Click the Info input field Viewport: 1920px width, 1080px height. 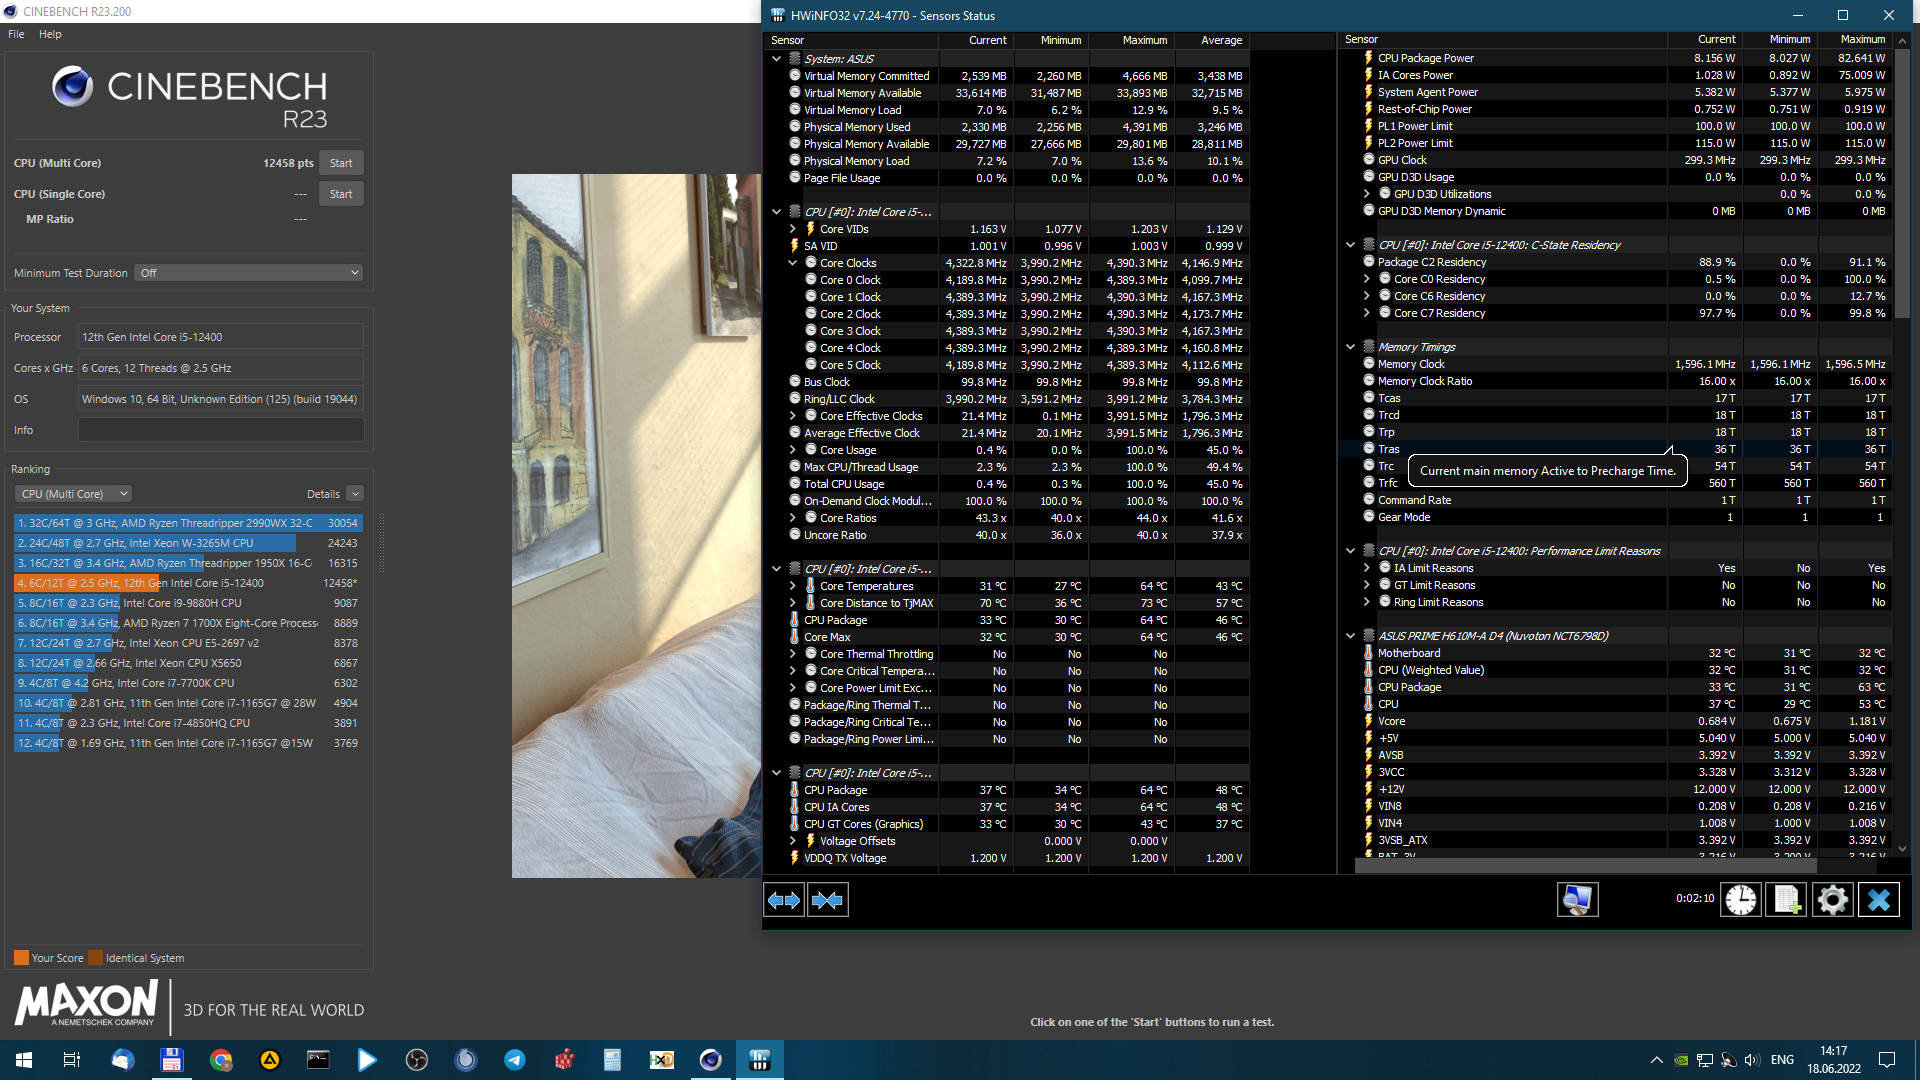tap(221, 430)
